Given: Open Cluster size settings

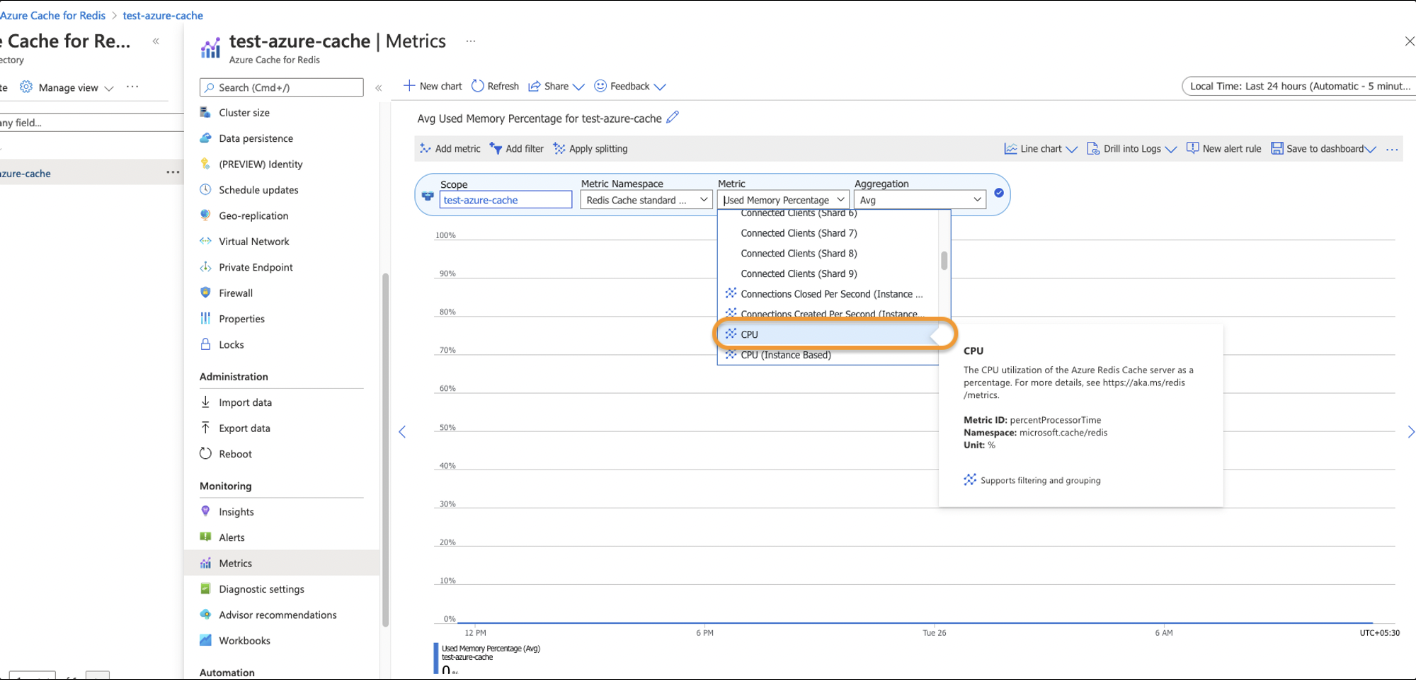Looking at the screenshot, I should (x=244, y=113).
